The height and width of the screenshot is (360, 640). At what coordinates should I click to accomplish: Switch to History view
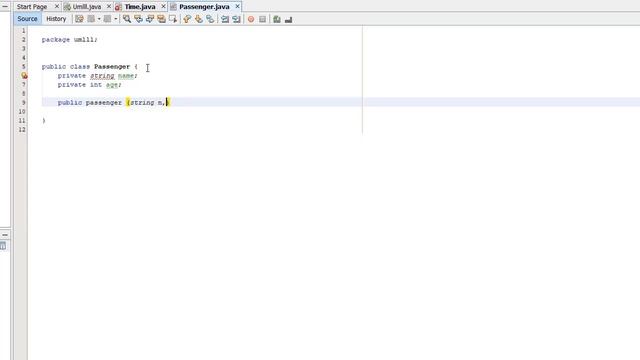56,19
